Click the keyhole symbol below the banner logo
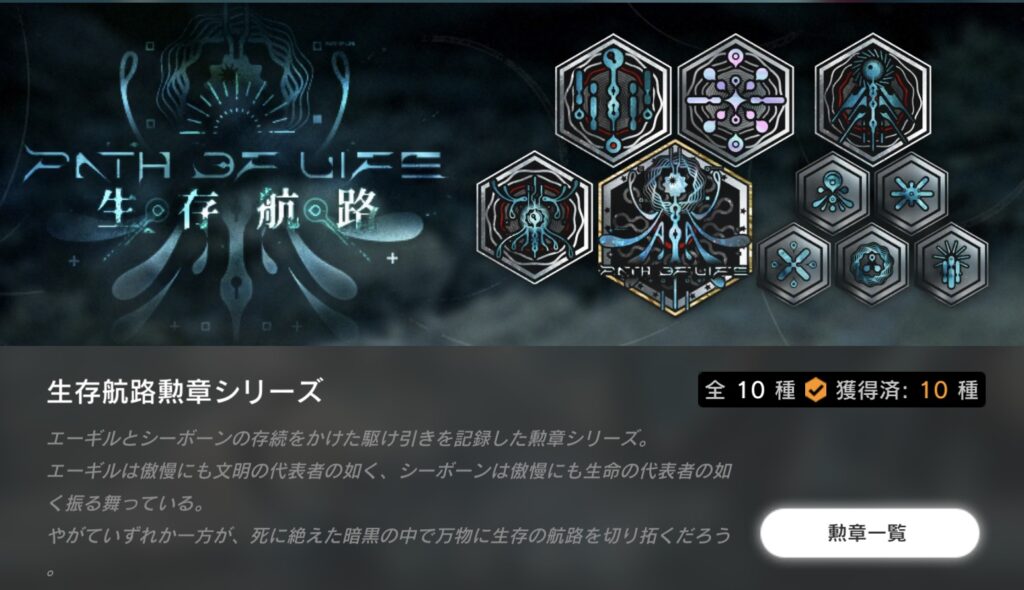Screen dimensions: 1024x590 234,286
